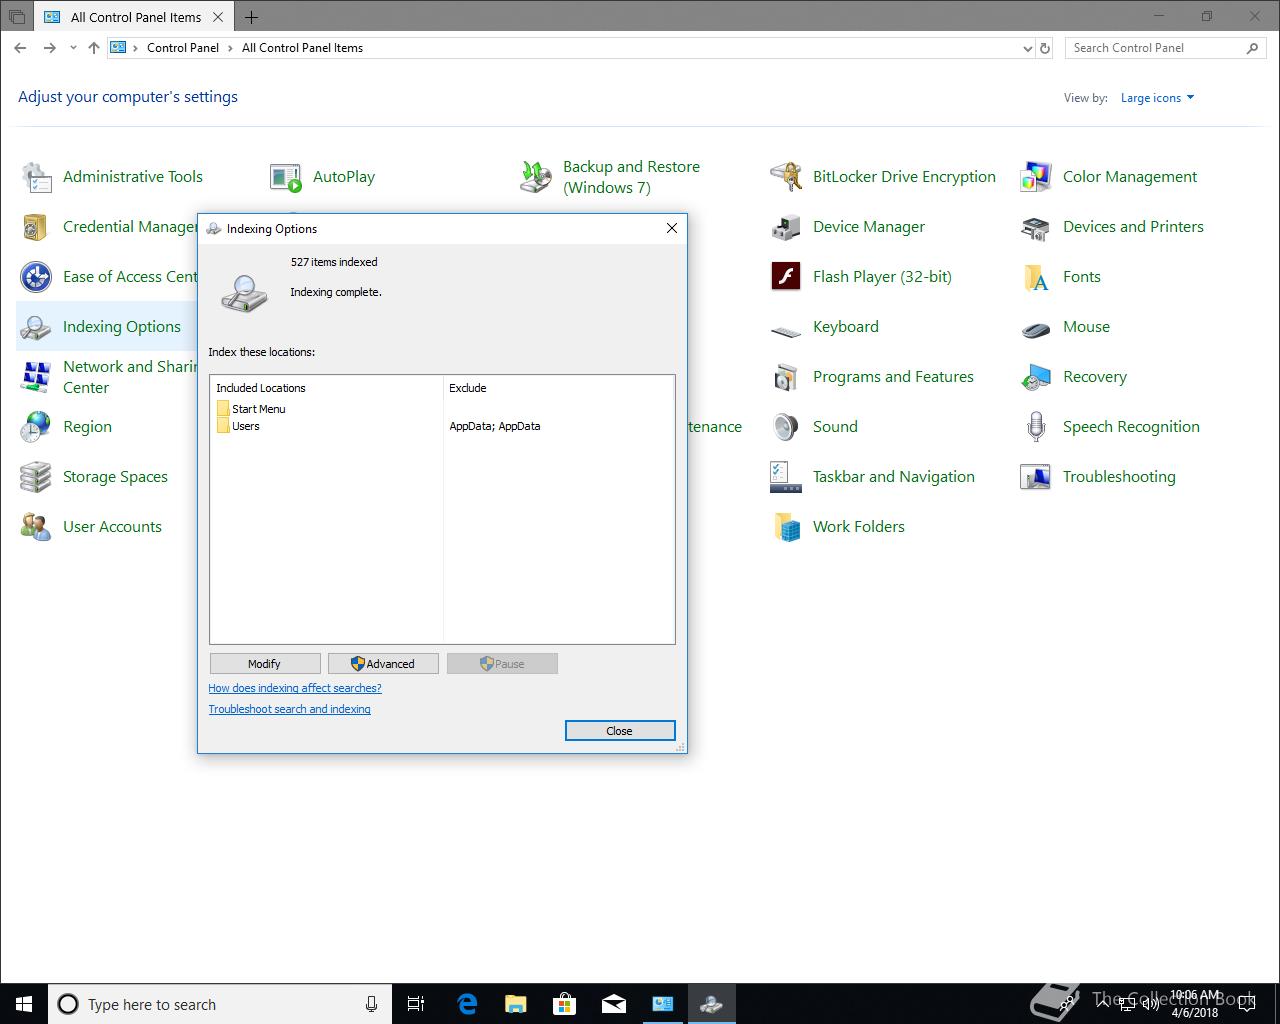Open 'Troubleshoot search and indexing' link
The width and height of the screenshot is (1280, 1024).
click(x=289, y=709)
